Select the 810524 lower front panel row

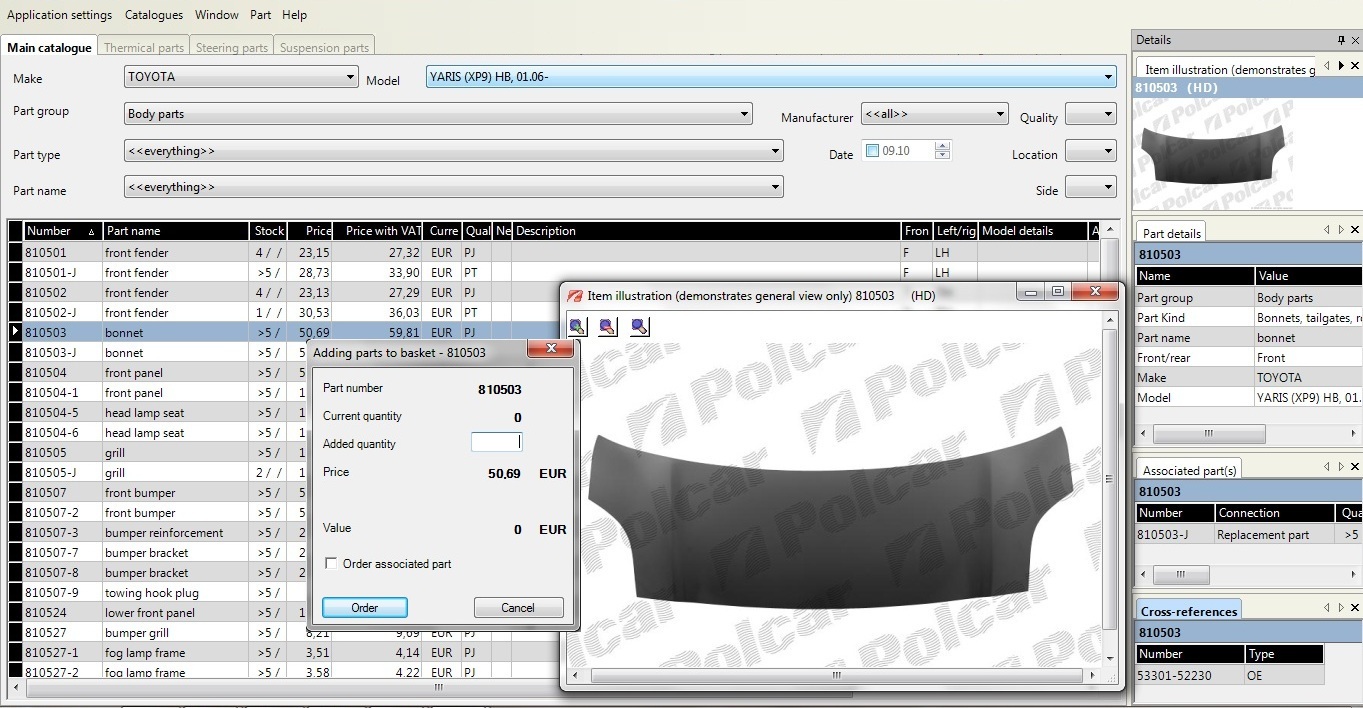(x=158, y=612)
